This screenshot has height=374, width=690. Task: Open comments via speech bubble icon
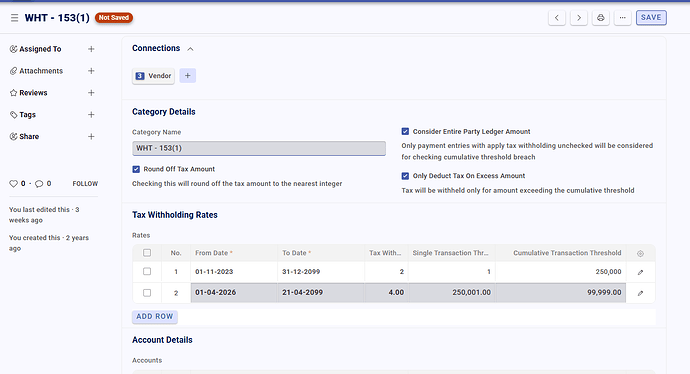click(x=39, y=183)
